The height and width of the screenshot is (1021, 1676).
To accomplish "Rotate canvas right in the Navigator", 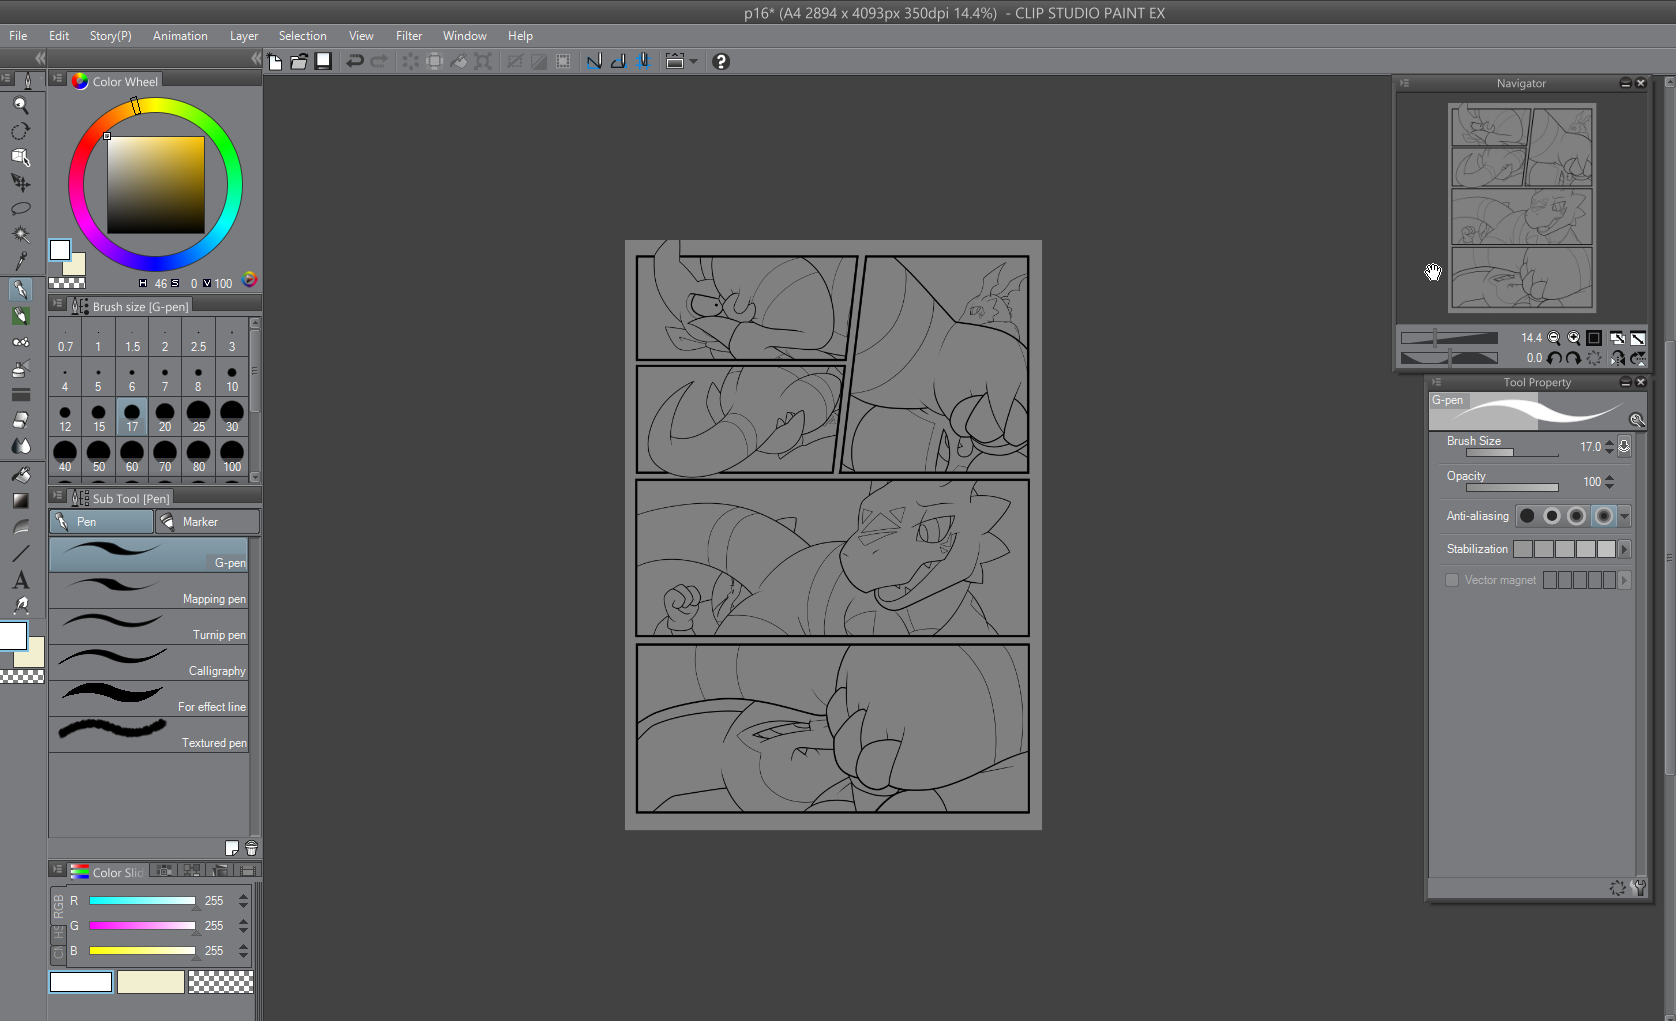I will coord(1574,358).
